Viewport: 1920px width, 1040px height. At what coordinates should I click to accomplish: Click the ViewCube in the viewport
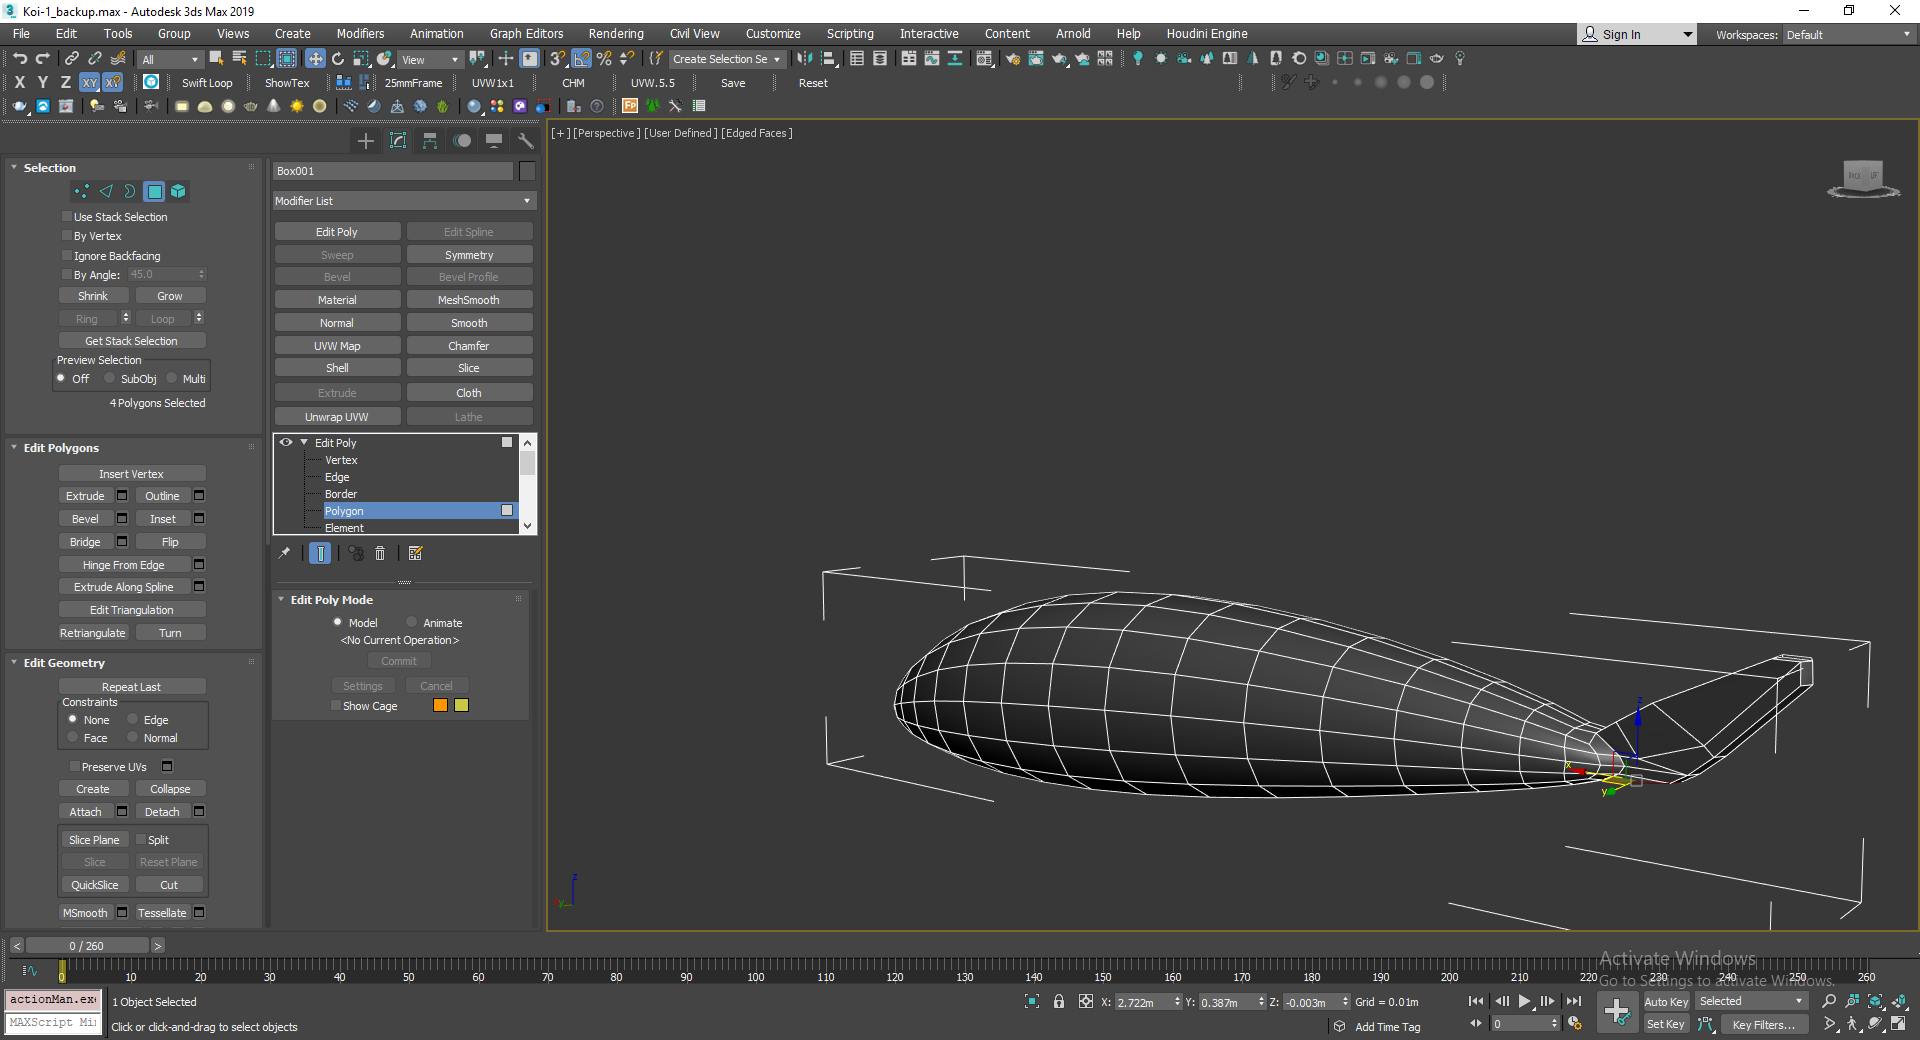1863,177
